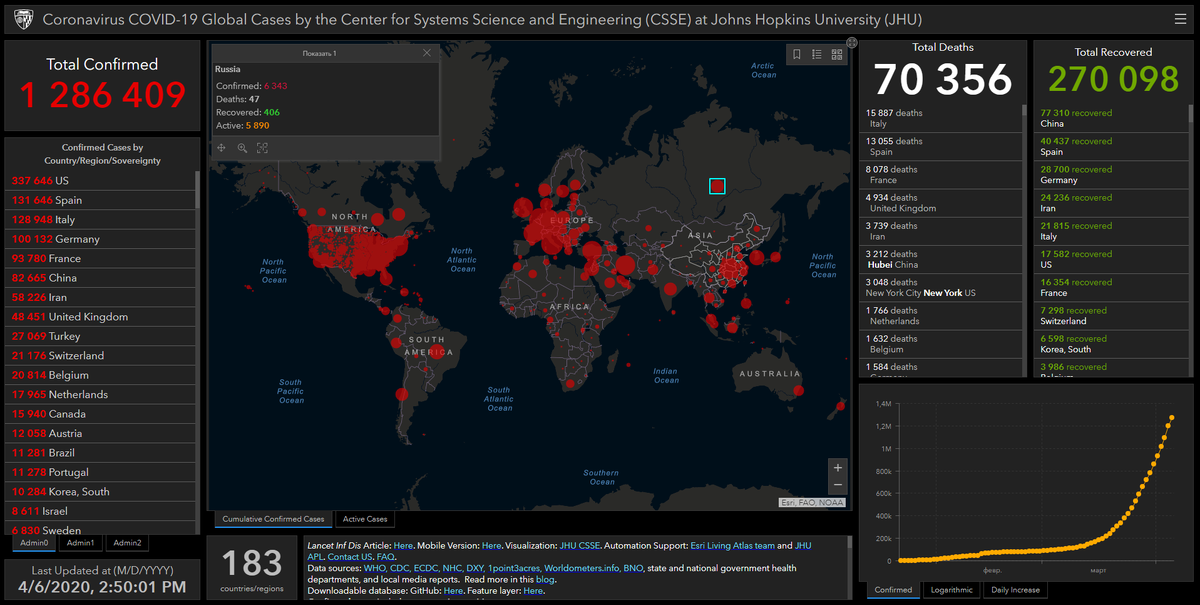Open the Contact US link
This screenshot has height=605, width=1200.
[350, 557]
